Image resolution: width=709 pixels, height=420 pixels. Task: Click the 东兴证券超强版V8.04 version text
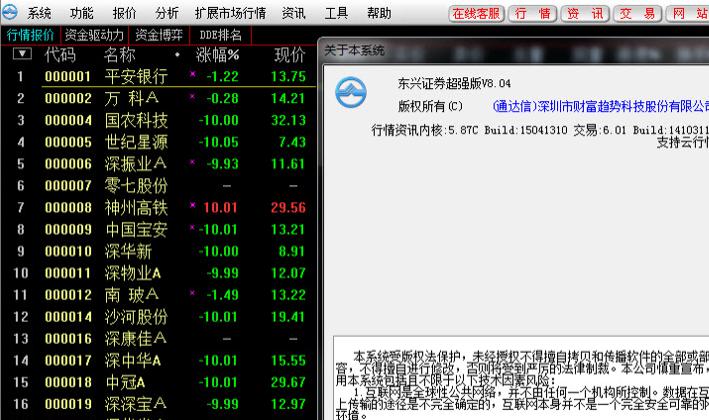(454, 84)
